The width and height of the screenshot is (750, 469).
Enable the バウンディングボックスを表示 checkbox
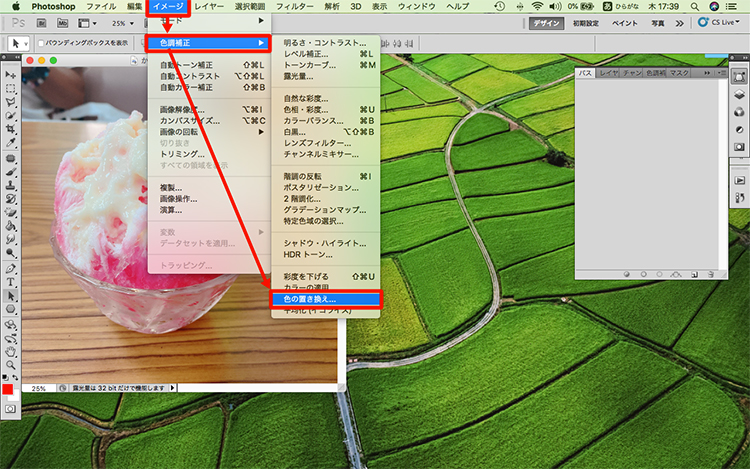pos(42,43)
